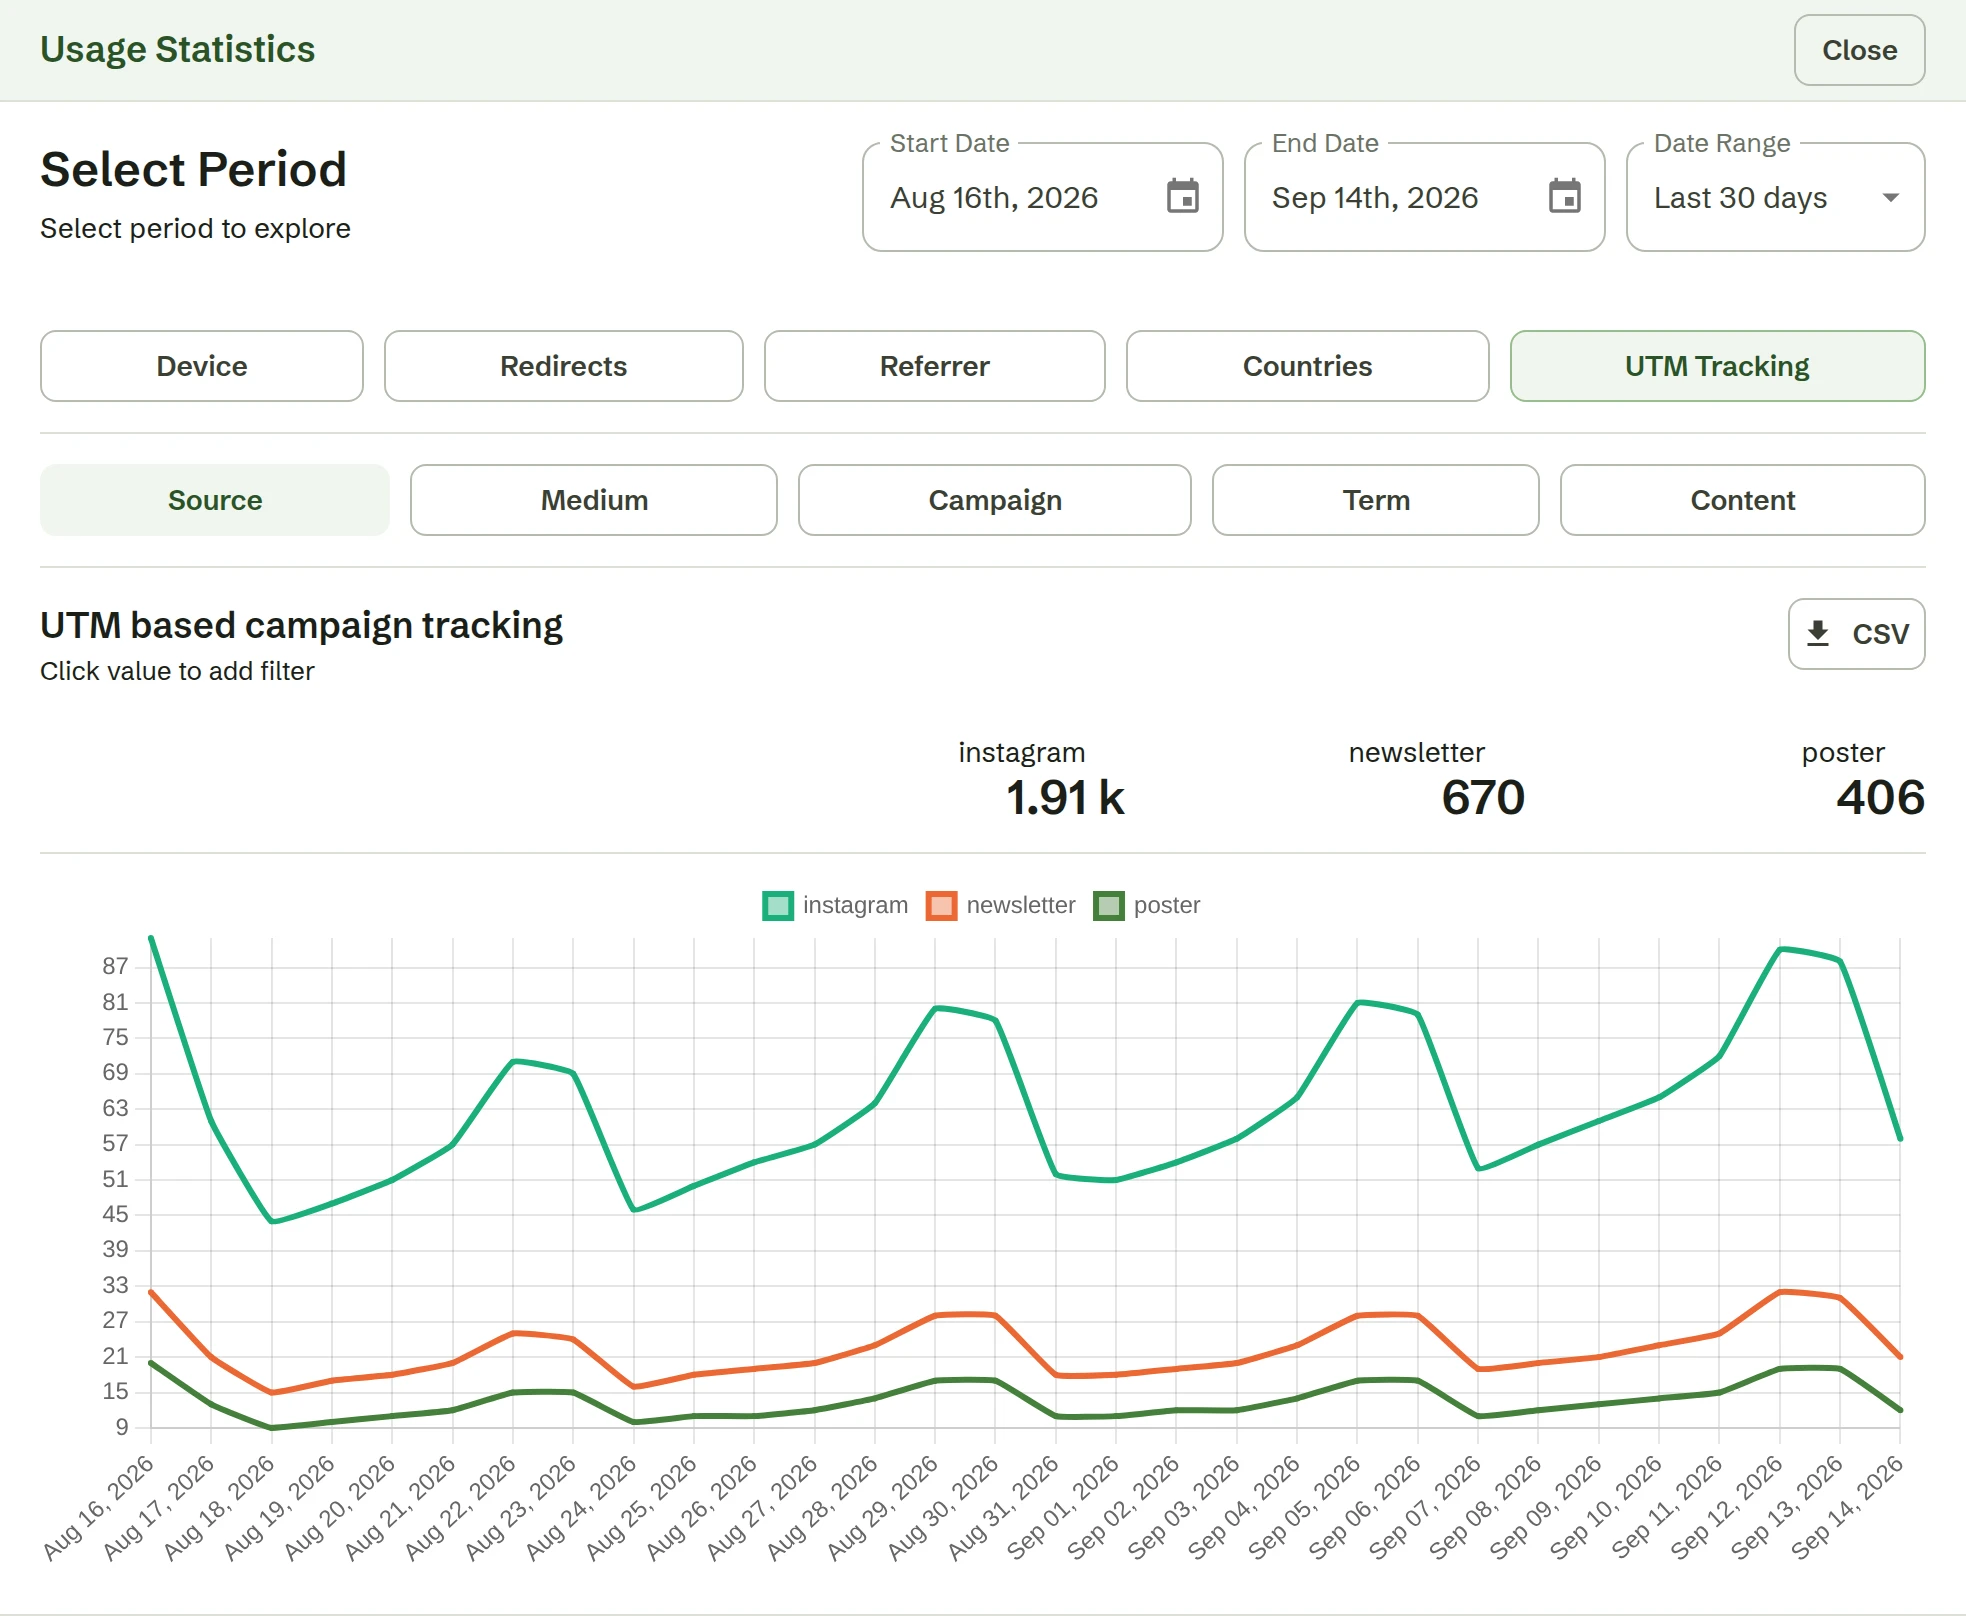Click the 'Click value to add filter' hint
Viewport: 1966px width, 1616px height.
click(x=177, y=671)
